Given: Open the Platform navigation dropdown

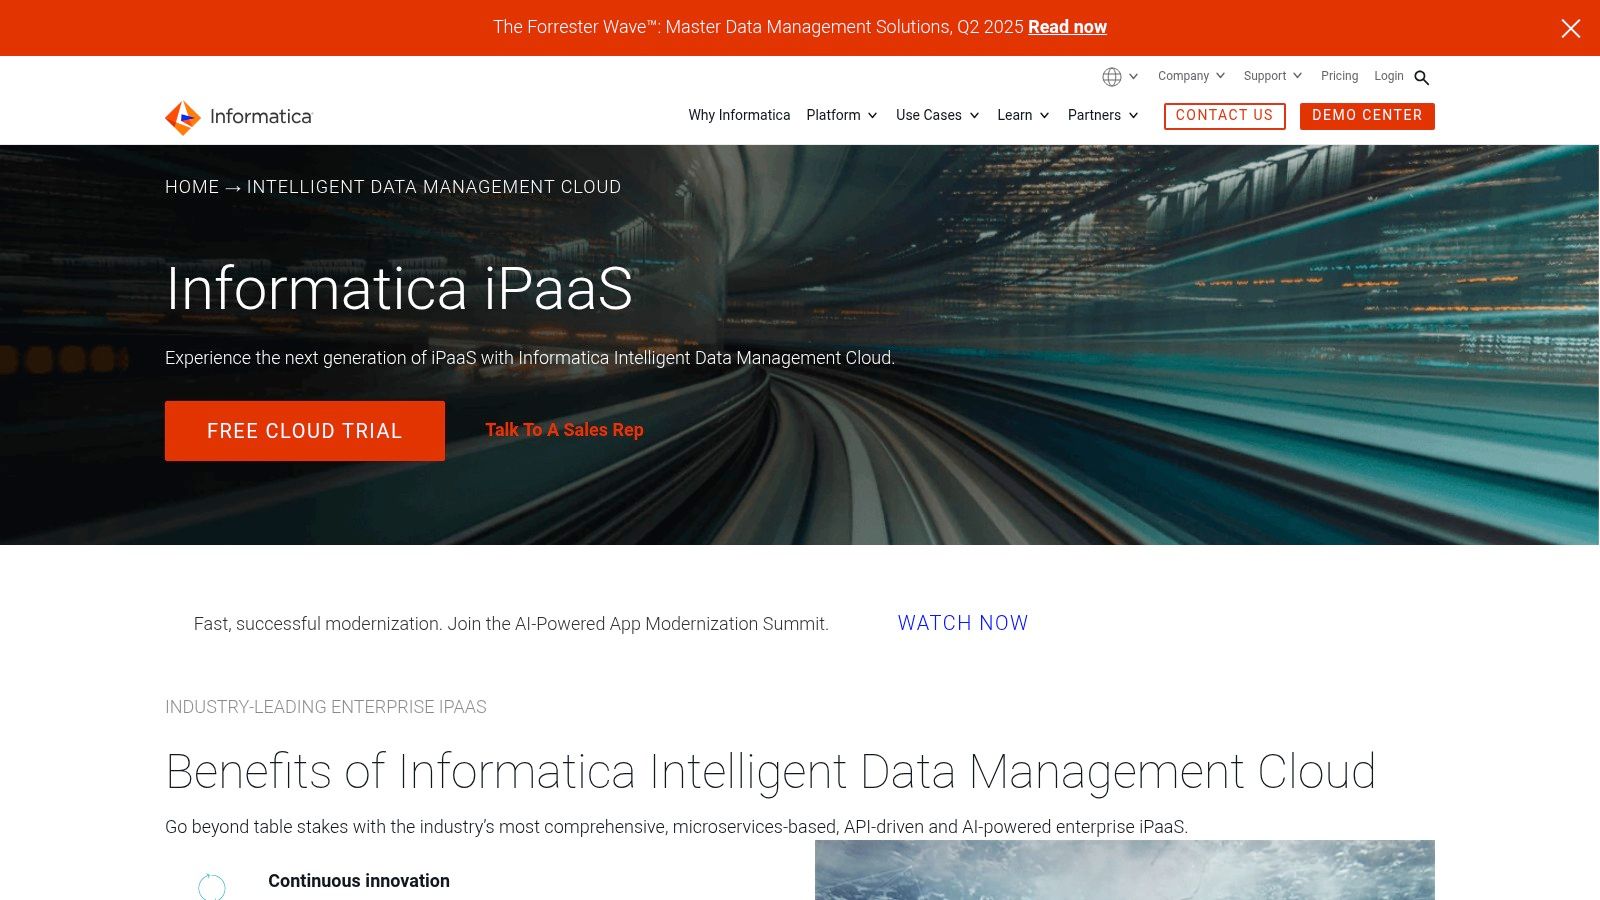Looking at the screenshot, I should [842, 115].
